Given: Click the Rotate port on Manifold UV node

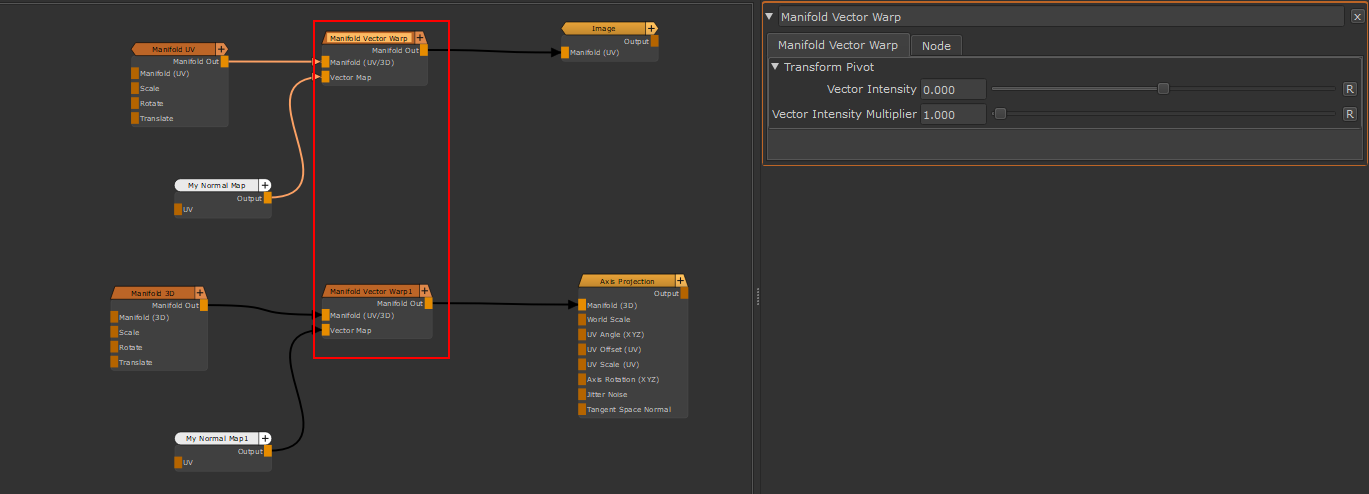Looking at the screenshot, I should click(135, 103).
